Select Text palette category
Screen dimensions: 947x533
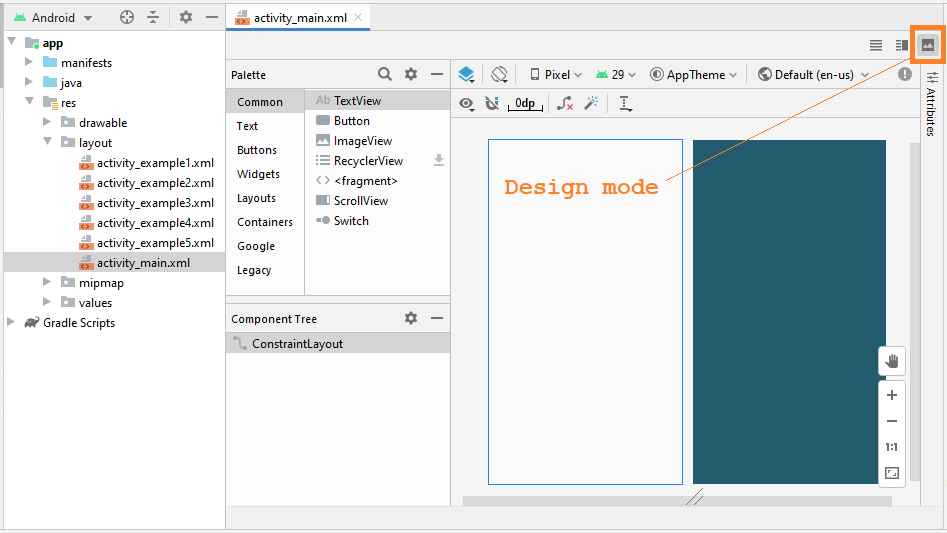[x=265, y=126]
